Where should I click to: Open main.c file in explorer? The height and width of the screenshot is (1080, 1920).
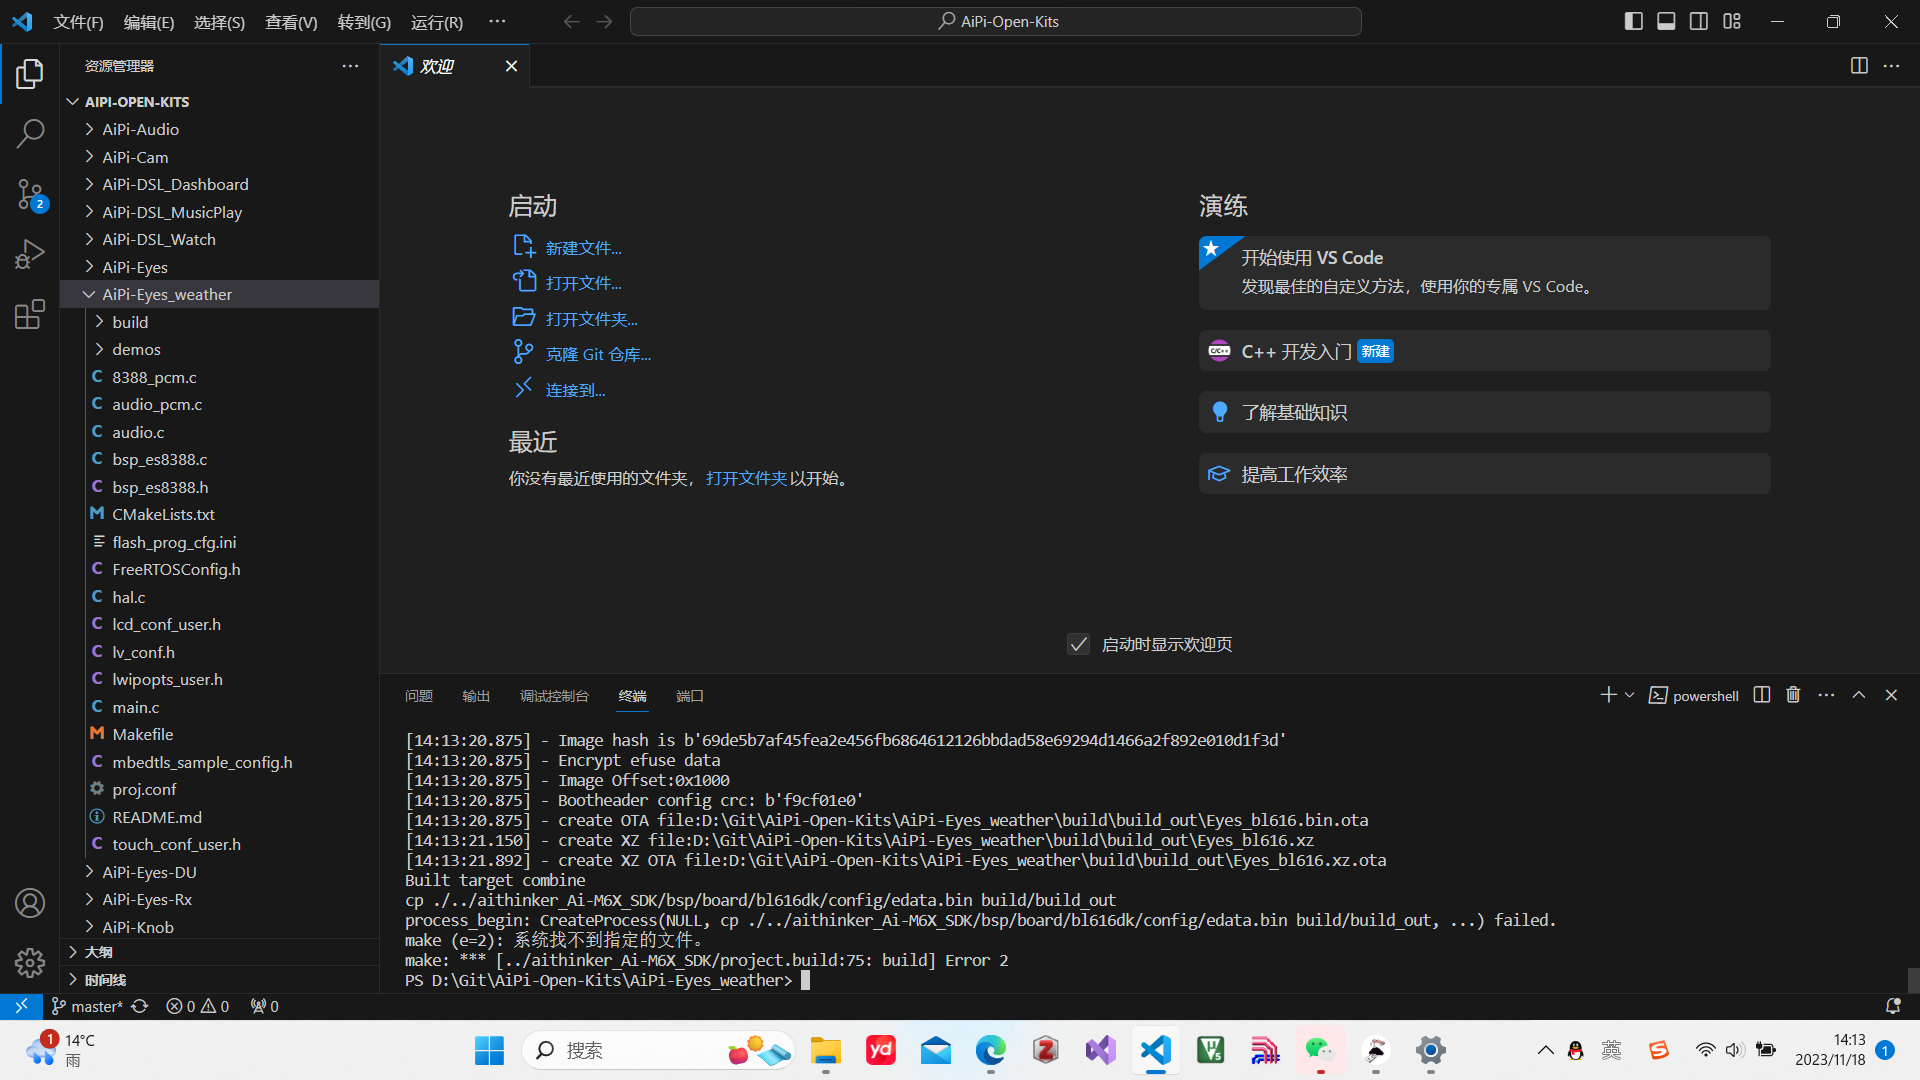pyautogui.click(x=220, y=707)
